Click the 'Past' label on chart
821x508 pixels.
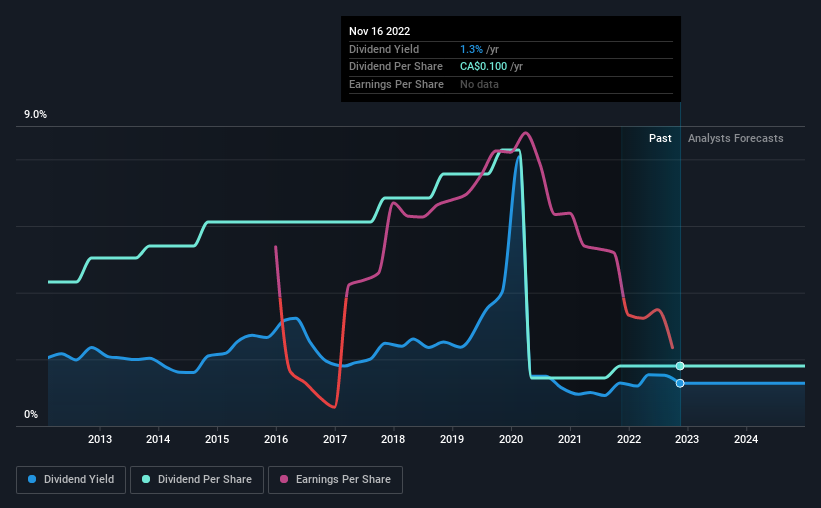click(x=660, y=138)
